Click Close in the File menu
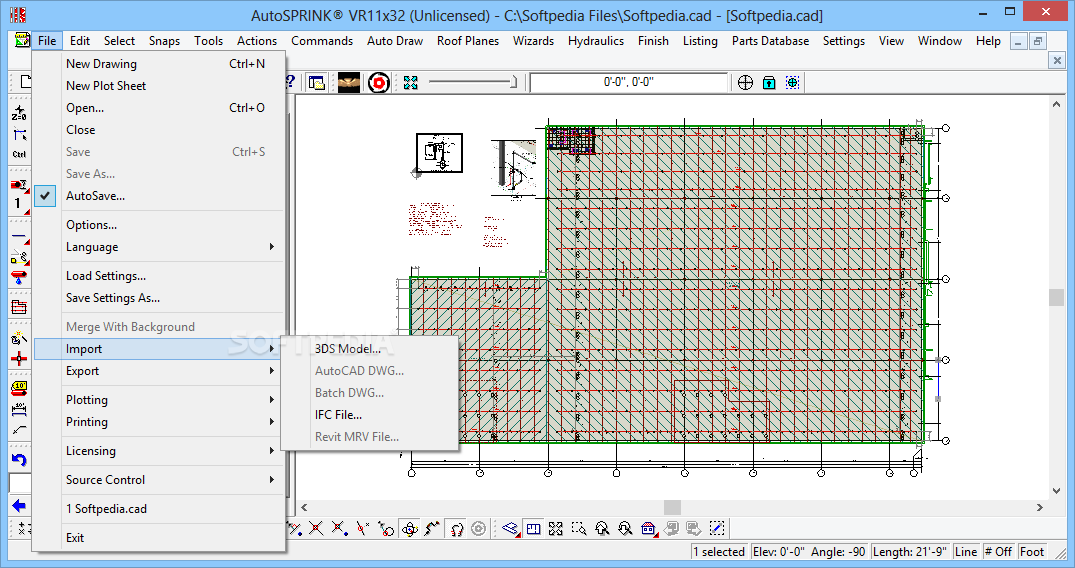The width and height of the screenshot is (1075, 568). point(158,130)
